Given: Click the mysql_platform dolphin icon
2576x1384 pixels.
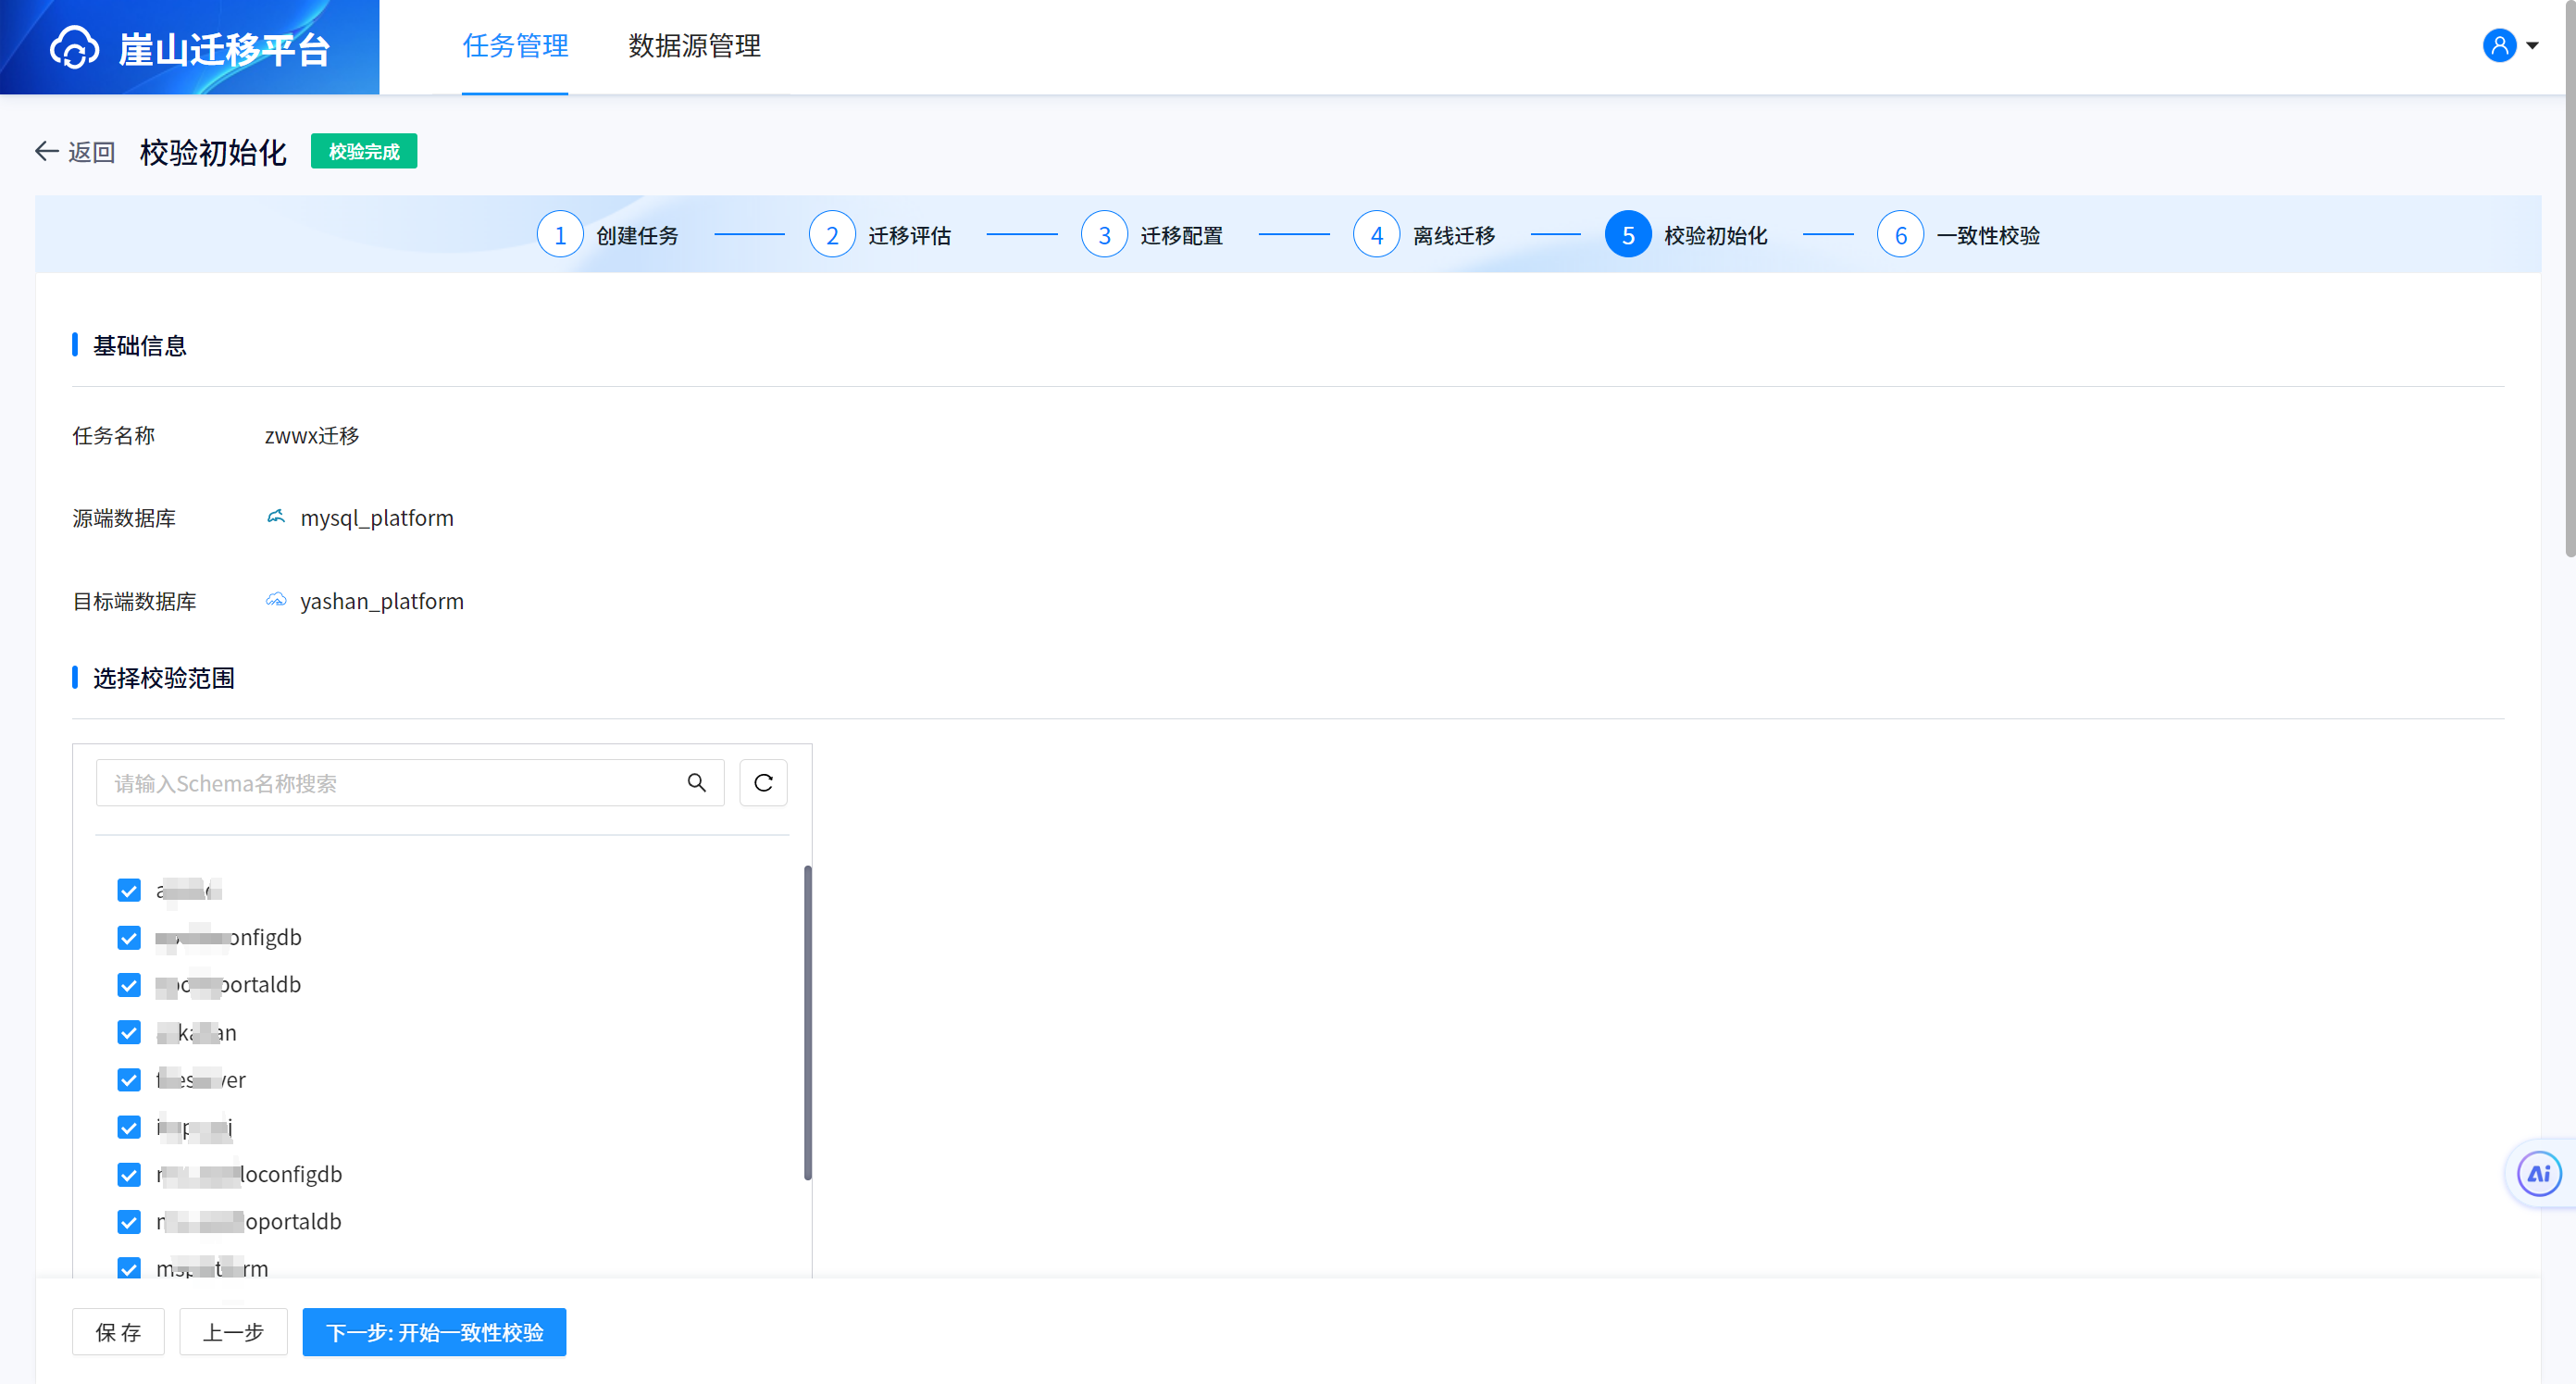Looking at the screenshot, I should click(x=276, y=517).
